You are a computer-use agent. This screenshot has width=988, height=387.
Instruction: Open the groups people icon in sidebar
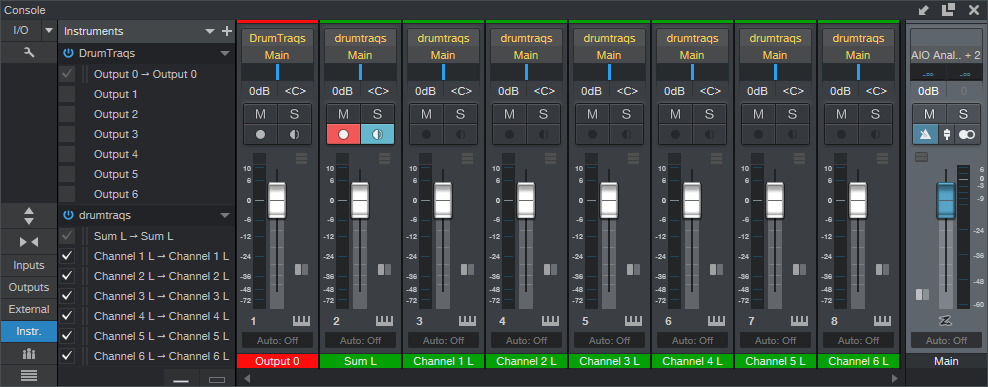pyautogui.click(x=28, y=353)
